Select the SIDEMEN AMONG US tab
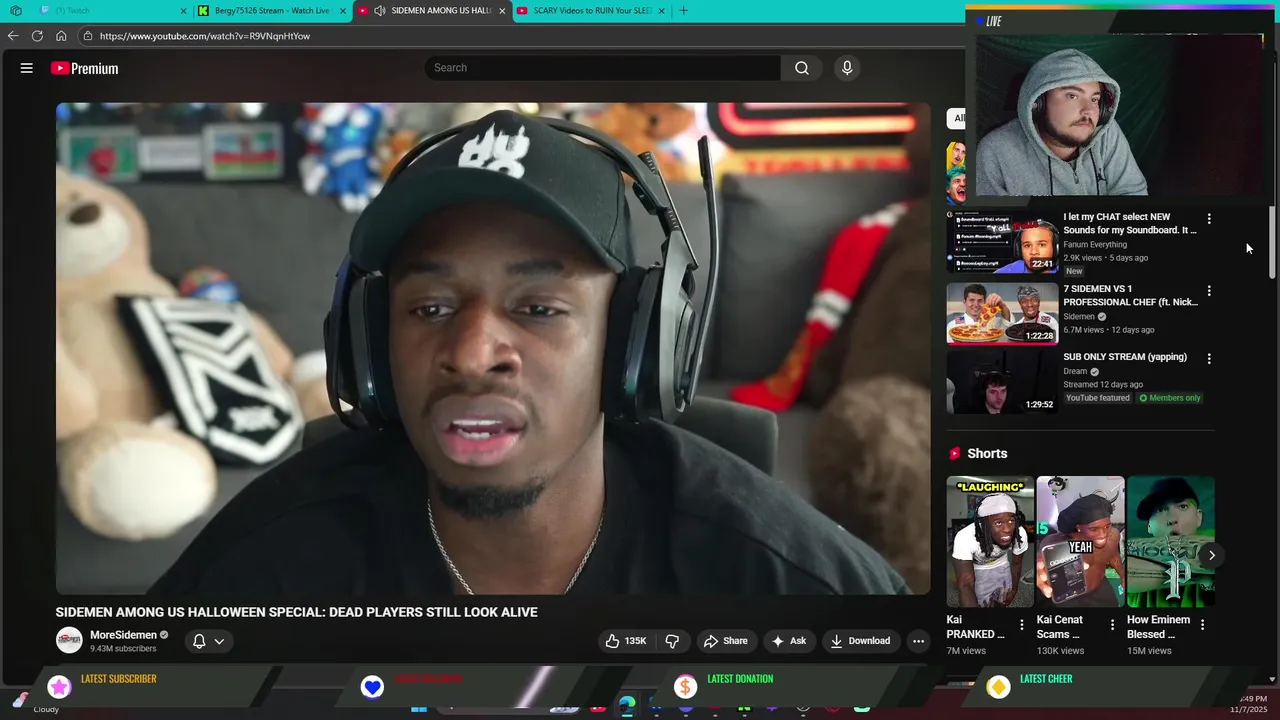The height and width of the screenshot is (720, 1280). (x=432, y=11)
